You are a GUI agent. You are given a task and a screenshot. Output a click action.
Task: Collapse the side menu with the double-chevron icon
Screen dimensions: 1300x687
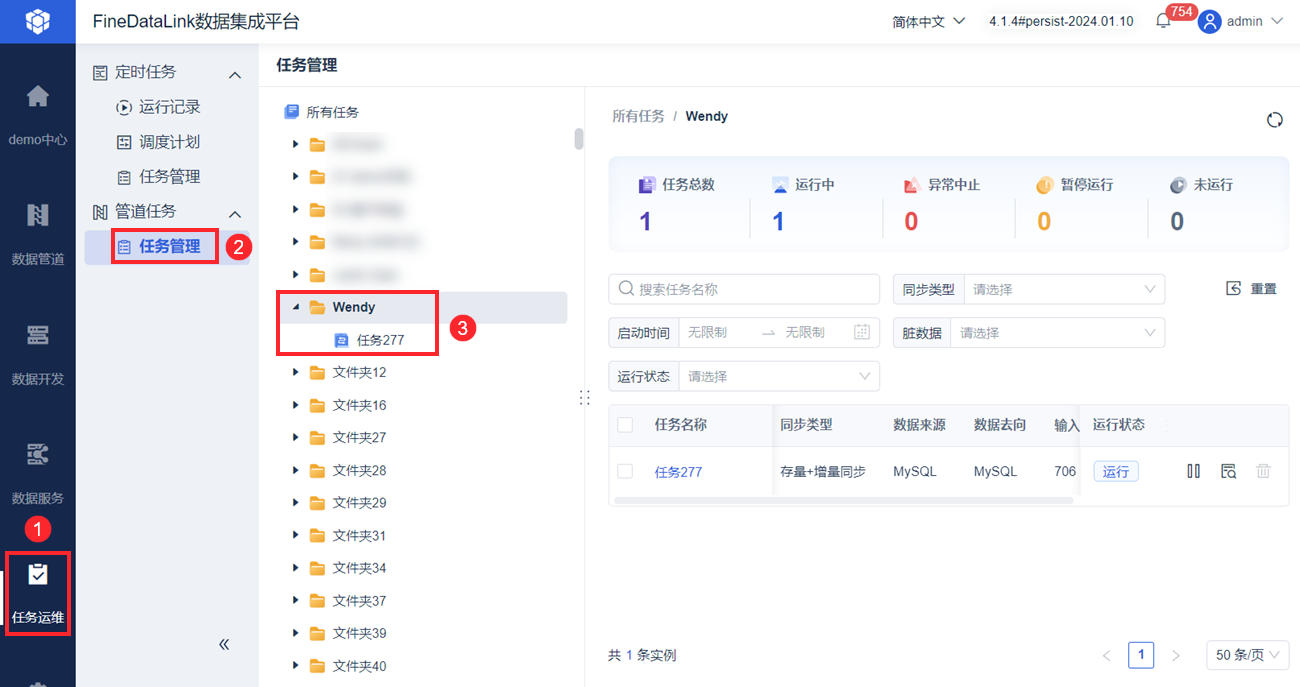click(224, 644)
